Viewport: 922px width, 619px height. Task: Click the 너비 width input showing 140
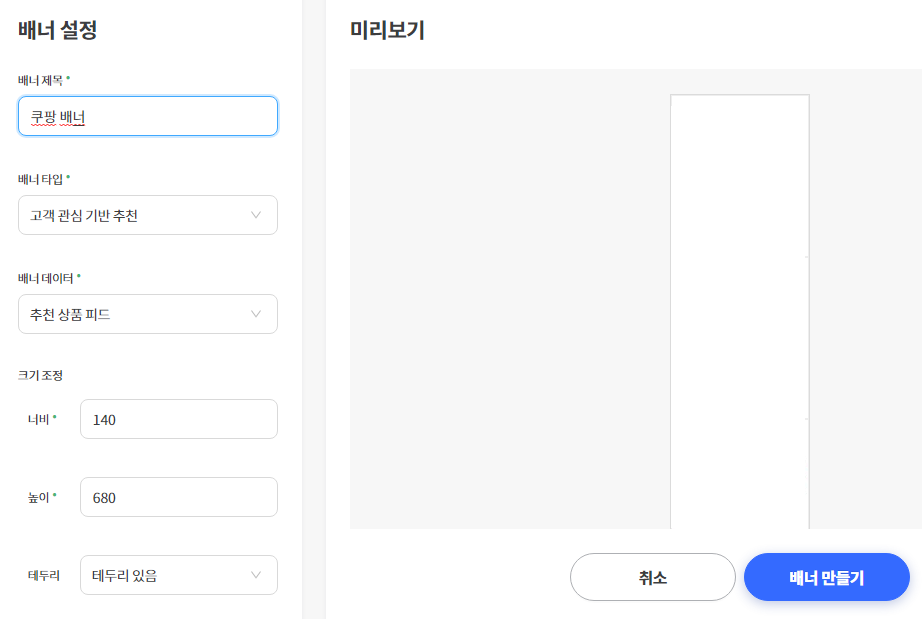178,419
